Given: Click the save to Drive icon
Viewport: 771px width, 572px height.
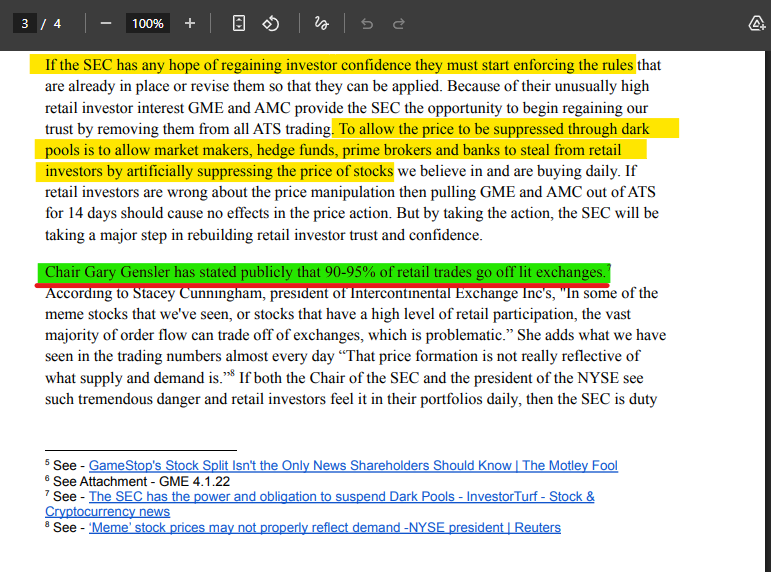Looking at the screenshot, I should 757,24.
